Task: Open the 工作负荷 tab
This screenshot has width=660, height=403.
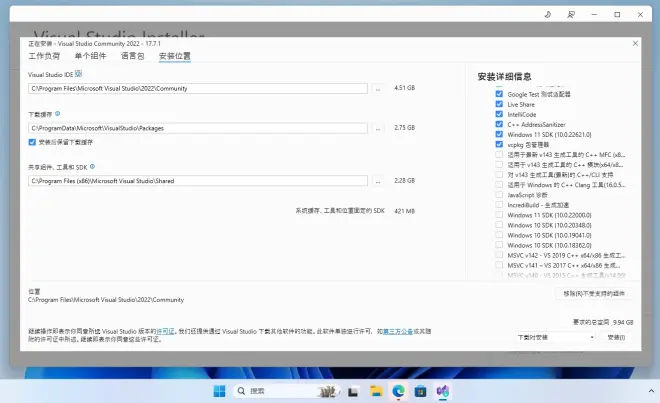Action: point(44,56)
